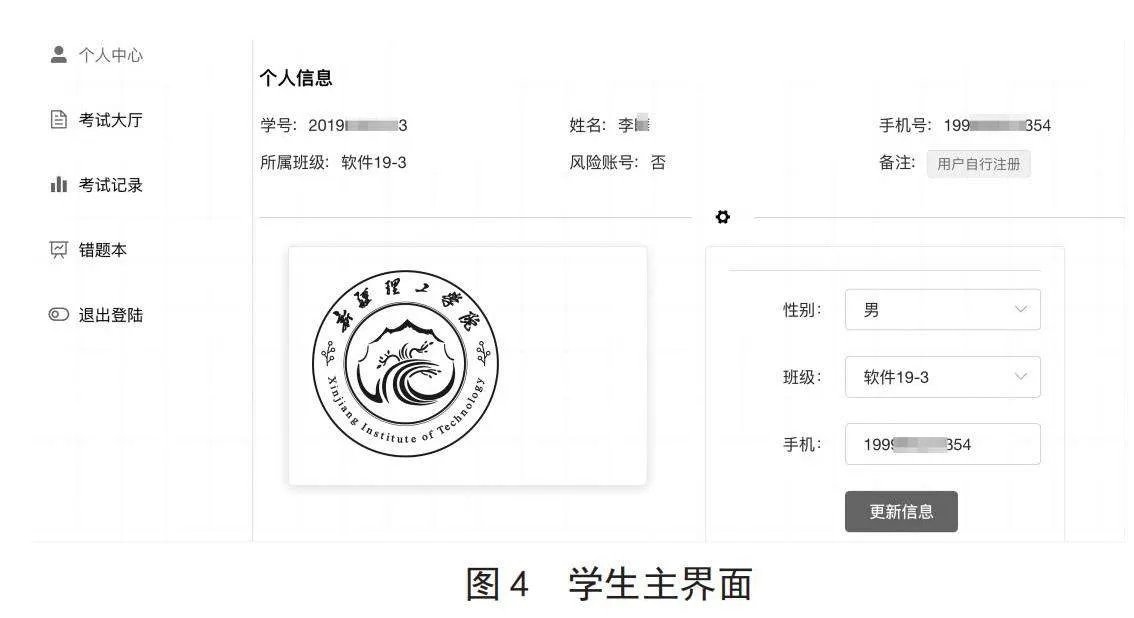Click the 个人信息 section heading

click(296, 78)
